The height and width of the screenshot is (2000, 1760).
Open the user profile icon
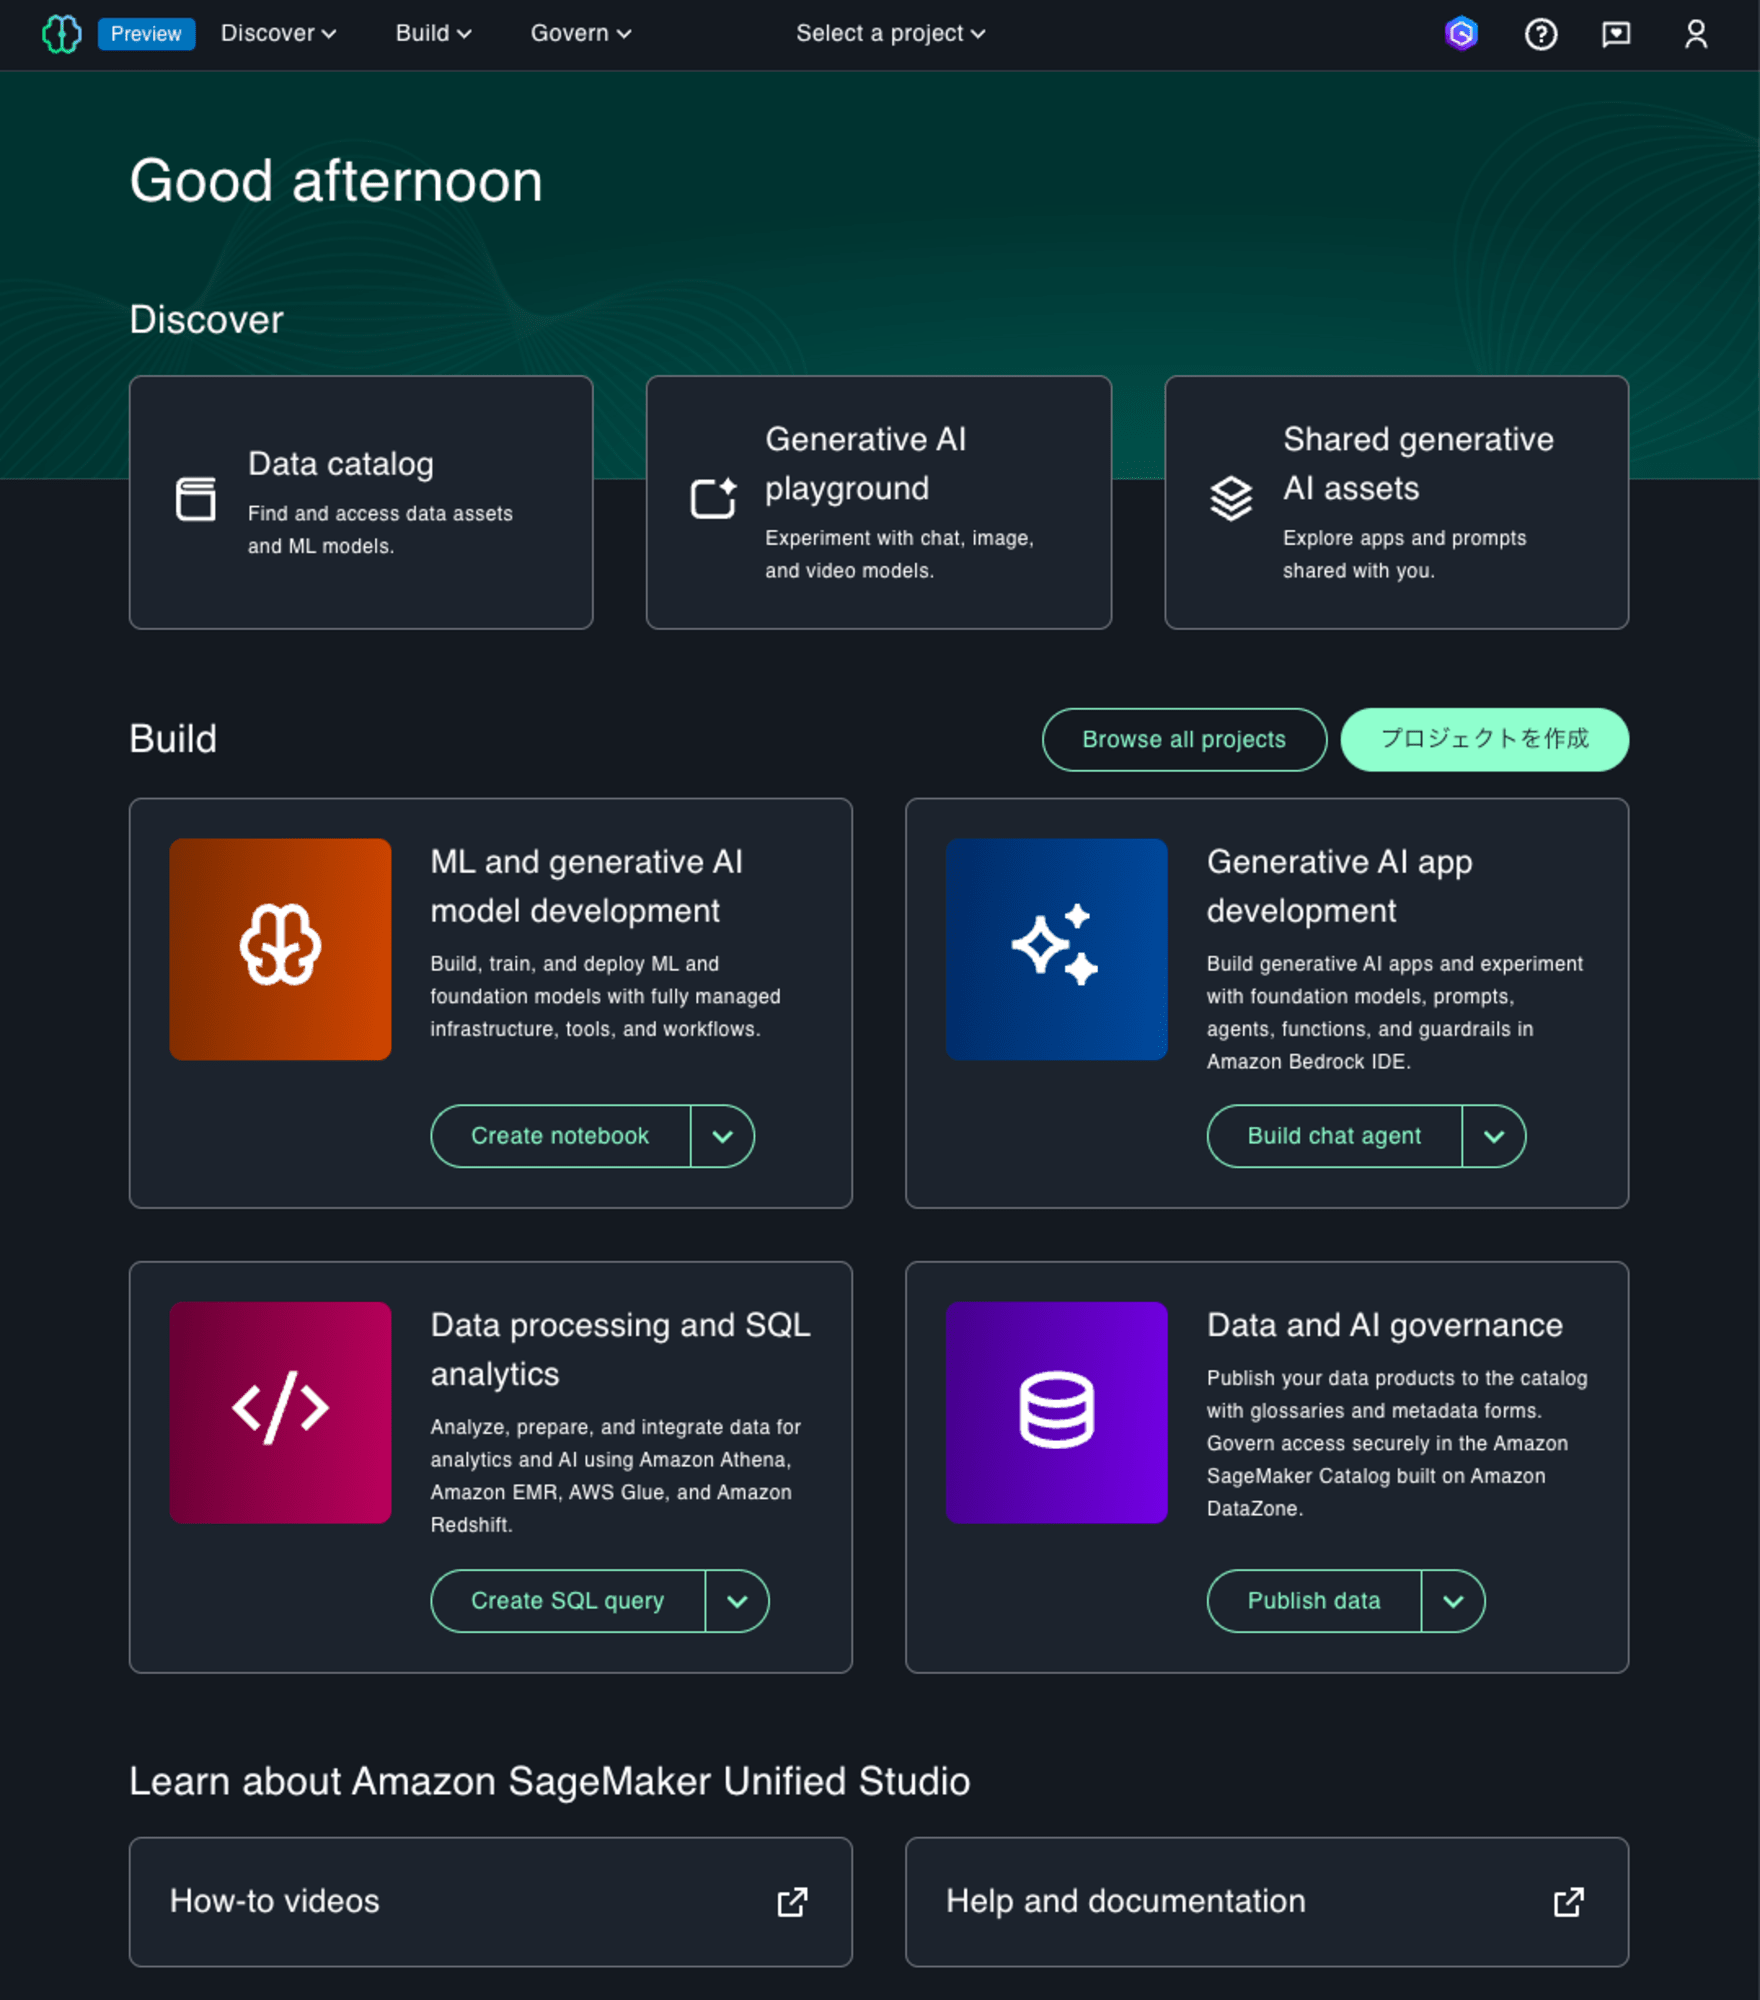pos(1695,34)
